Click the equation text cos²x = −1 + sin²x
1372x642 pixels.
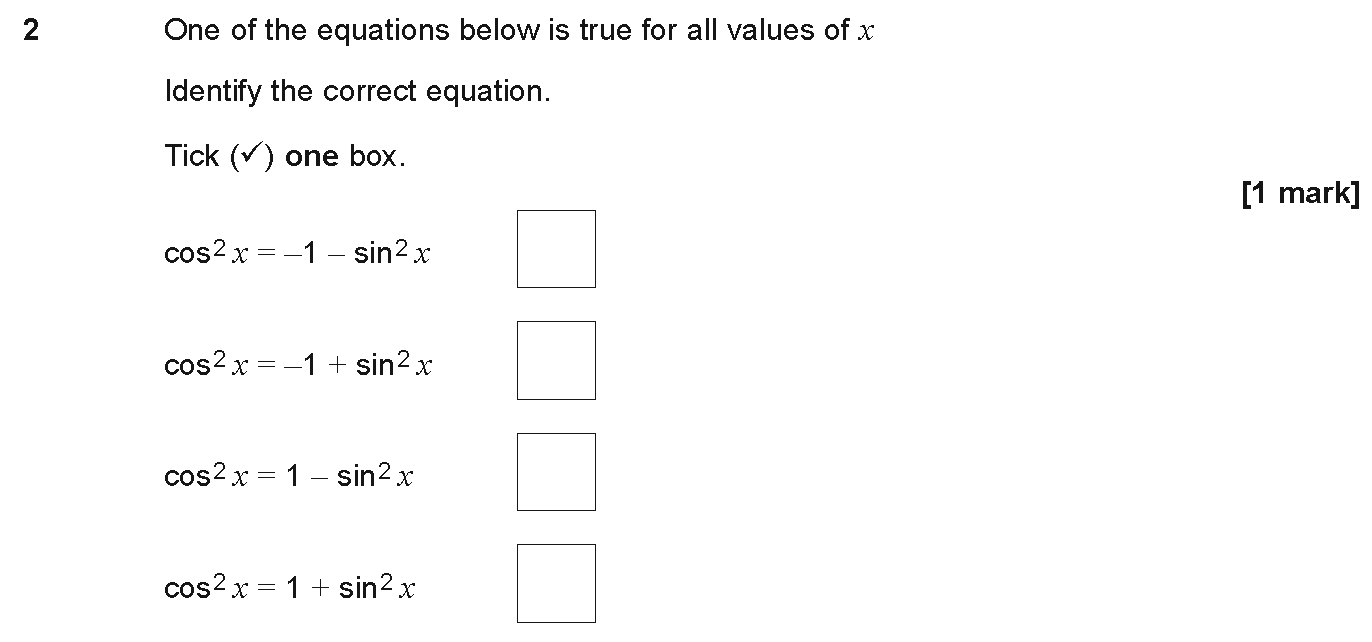(298, 365)
